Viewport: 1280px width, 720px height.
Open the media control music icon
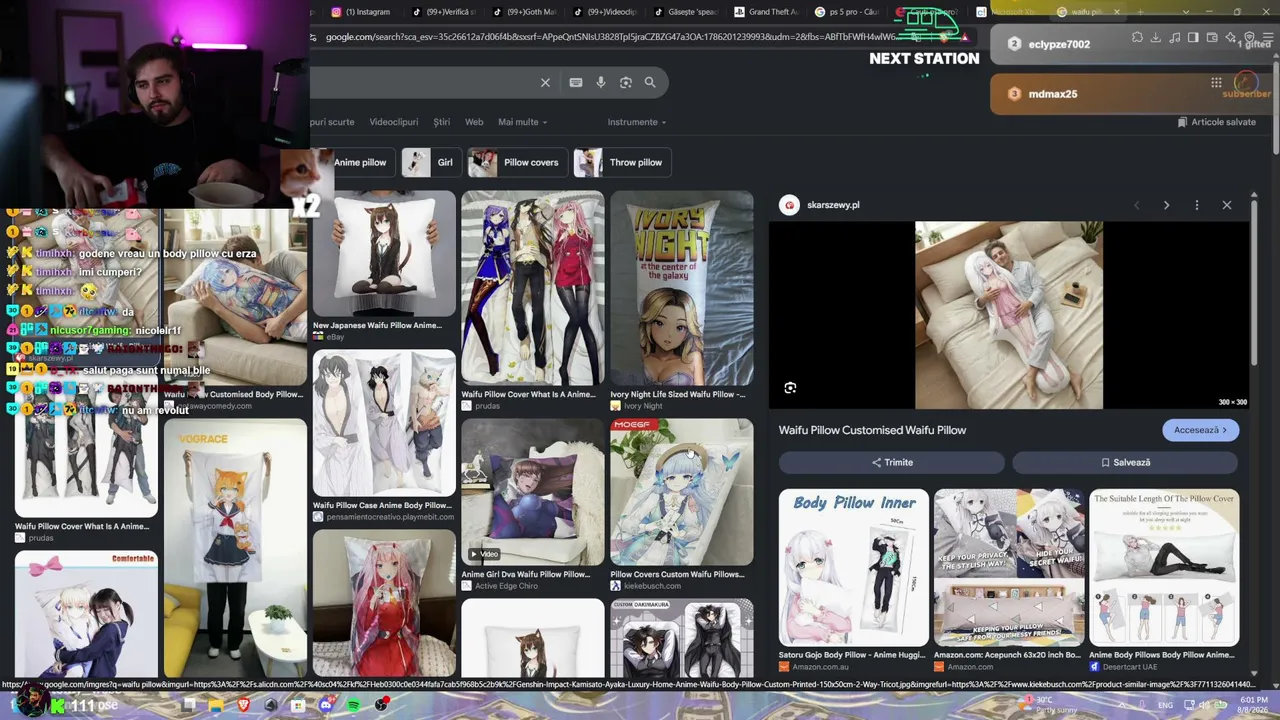click(x=1175, y=38)
